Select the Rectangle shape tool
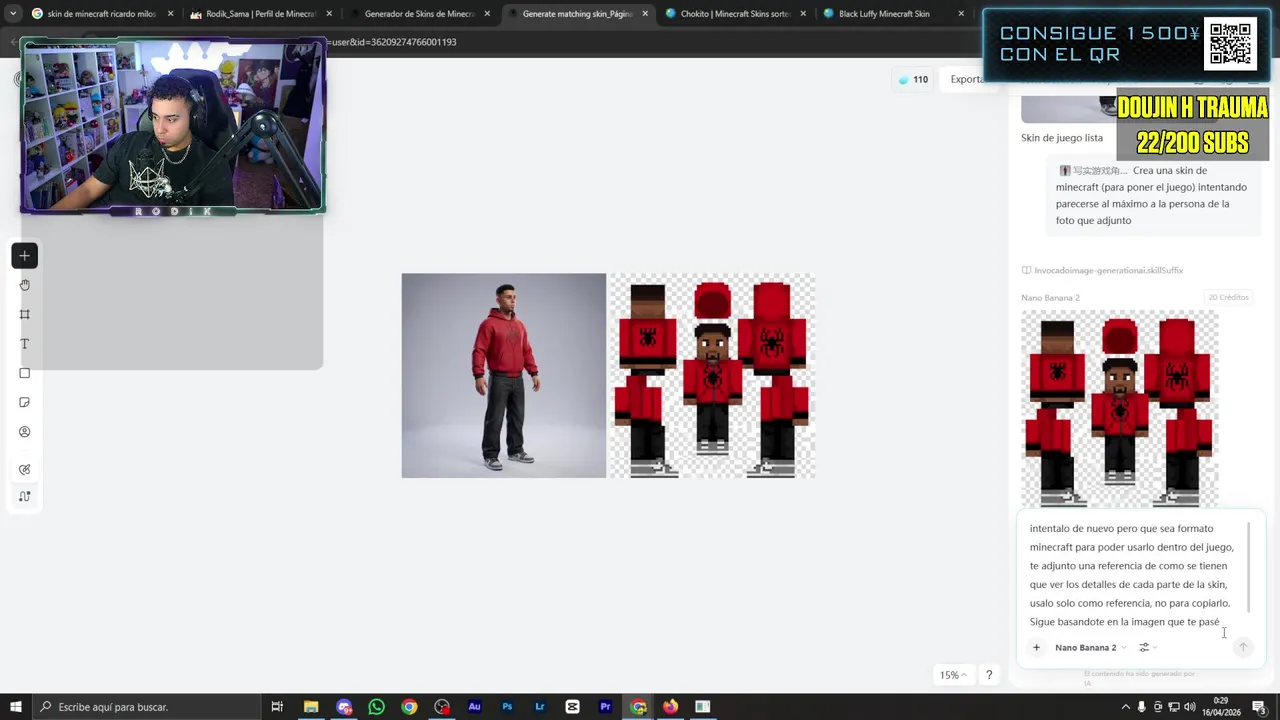Viewport: 1280px width, 720px height. [25, 373]
